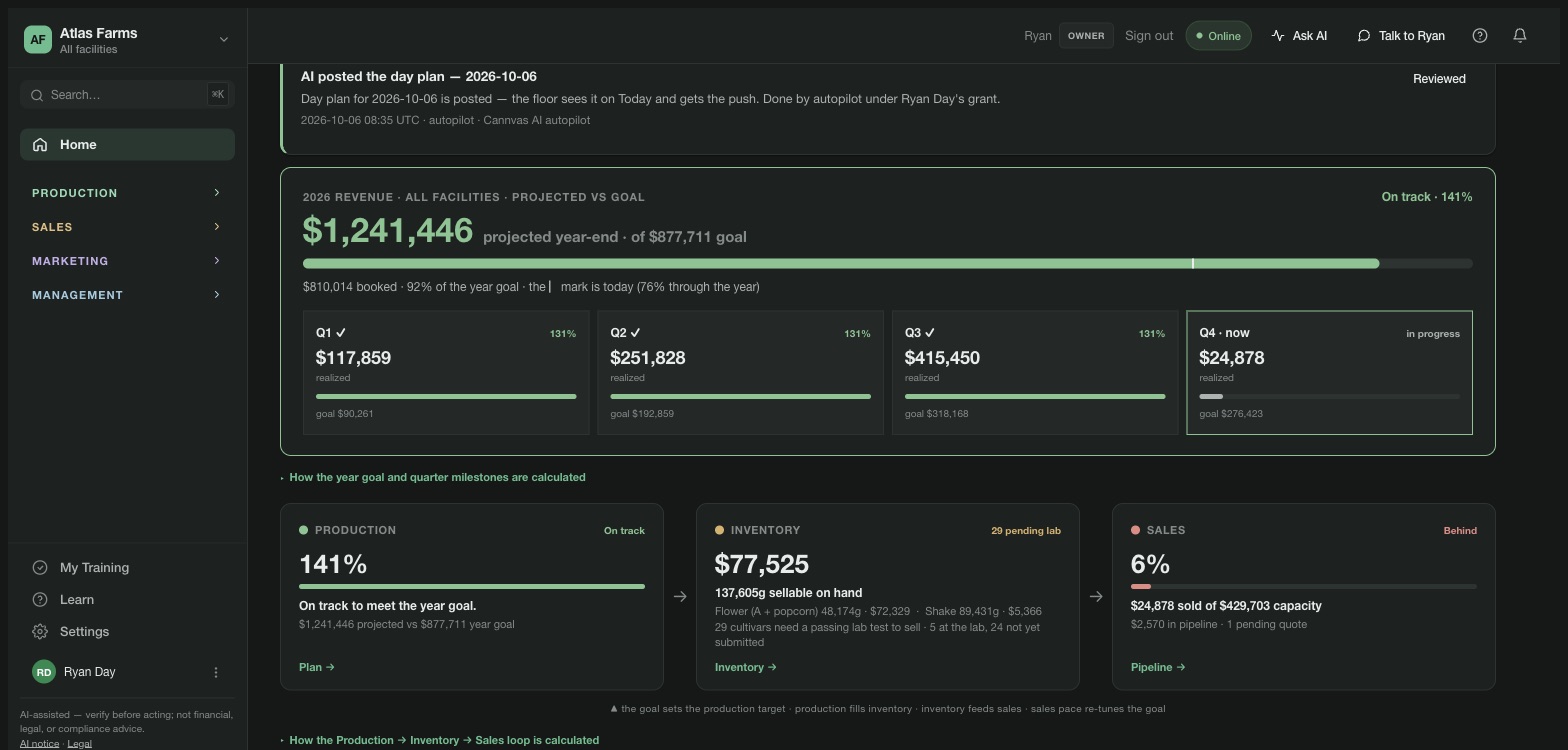Open the help question mark icon
The height and width of the screenshot is (750, 1568).
(x=1480, y=36)
